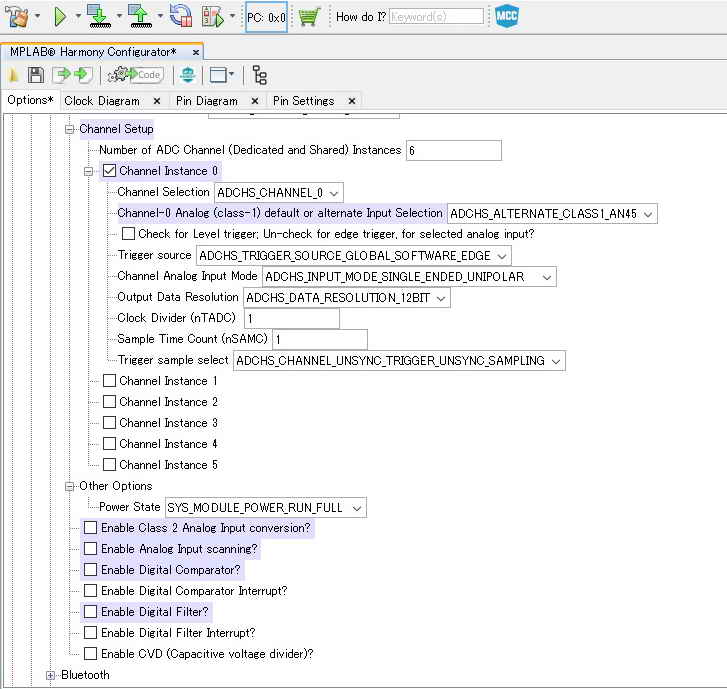727x689 pixels.
Task: Open Channel Selection ADCHS_CHANNEL_0 dropdown
Action: click(279, 193)
